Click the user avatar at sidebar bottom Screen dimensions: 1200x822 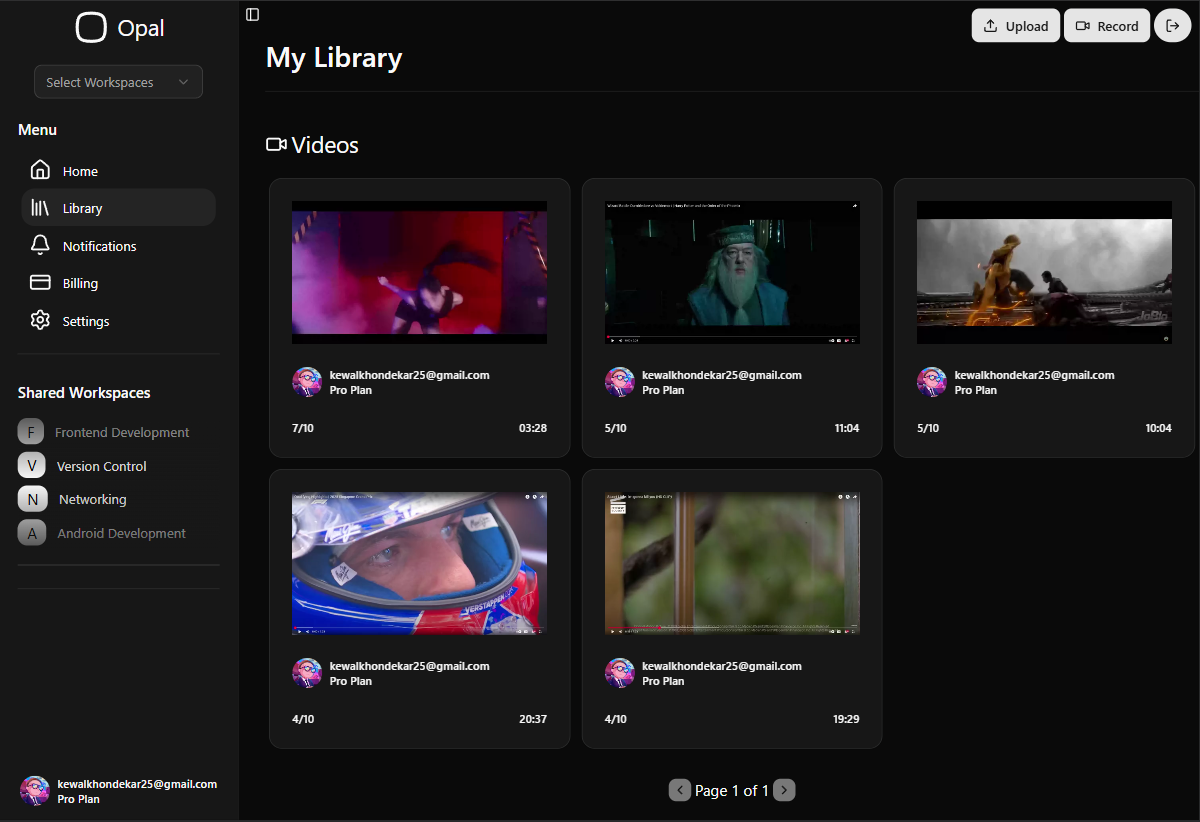35,791
